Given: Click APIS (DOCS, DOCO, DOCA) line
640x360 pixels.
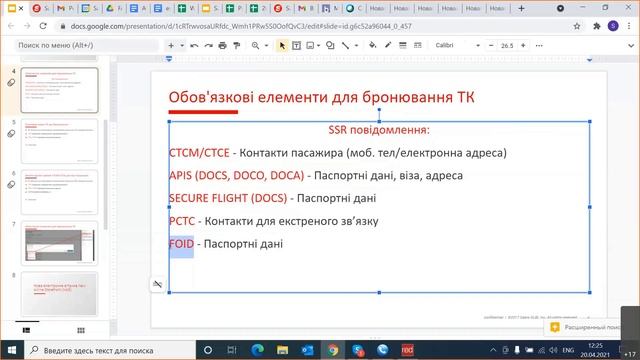Looking at the screenshot, I should coord(316,176).
